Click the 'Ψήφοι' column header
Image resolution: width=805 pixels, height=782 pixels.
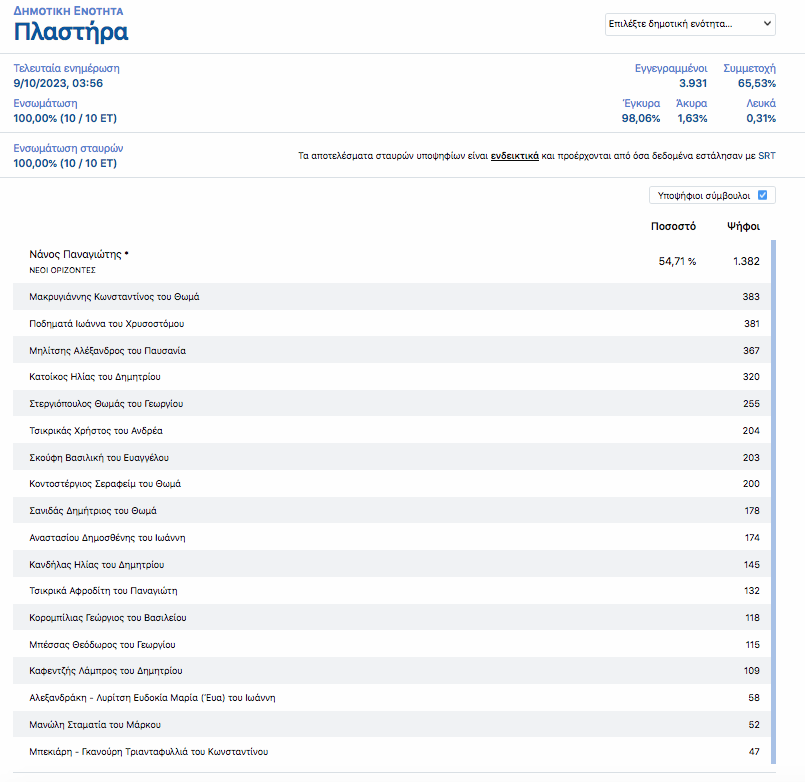[743, 227]
